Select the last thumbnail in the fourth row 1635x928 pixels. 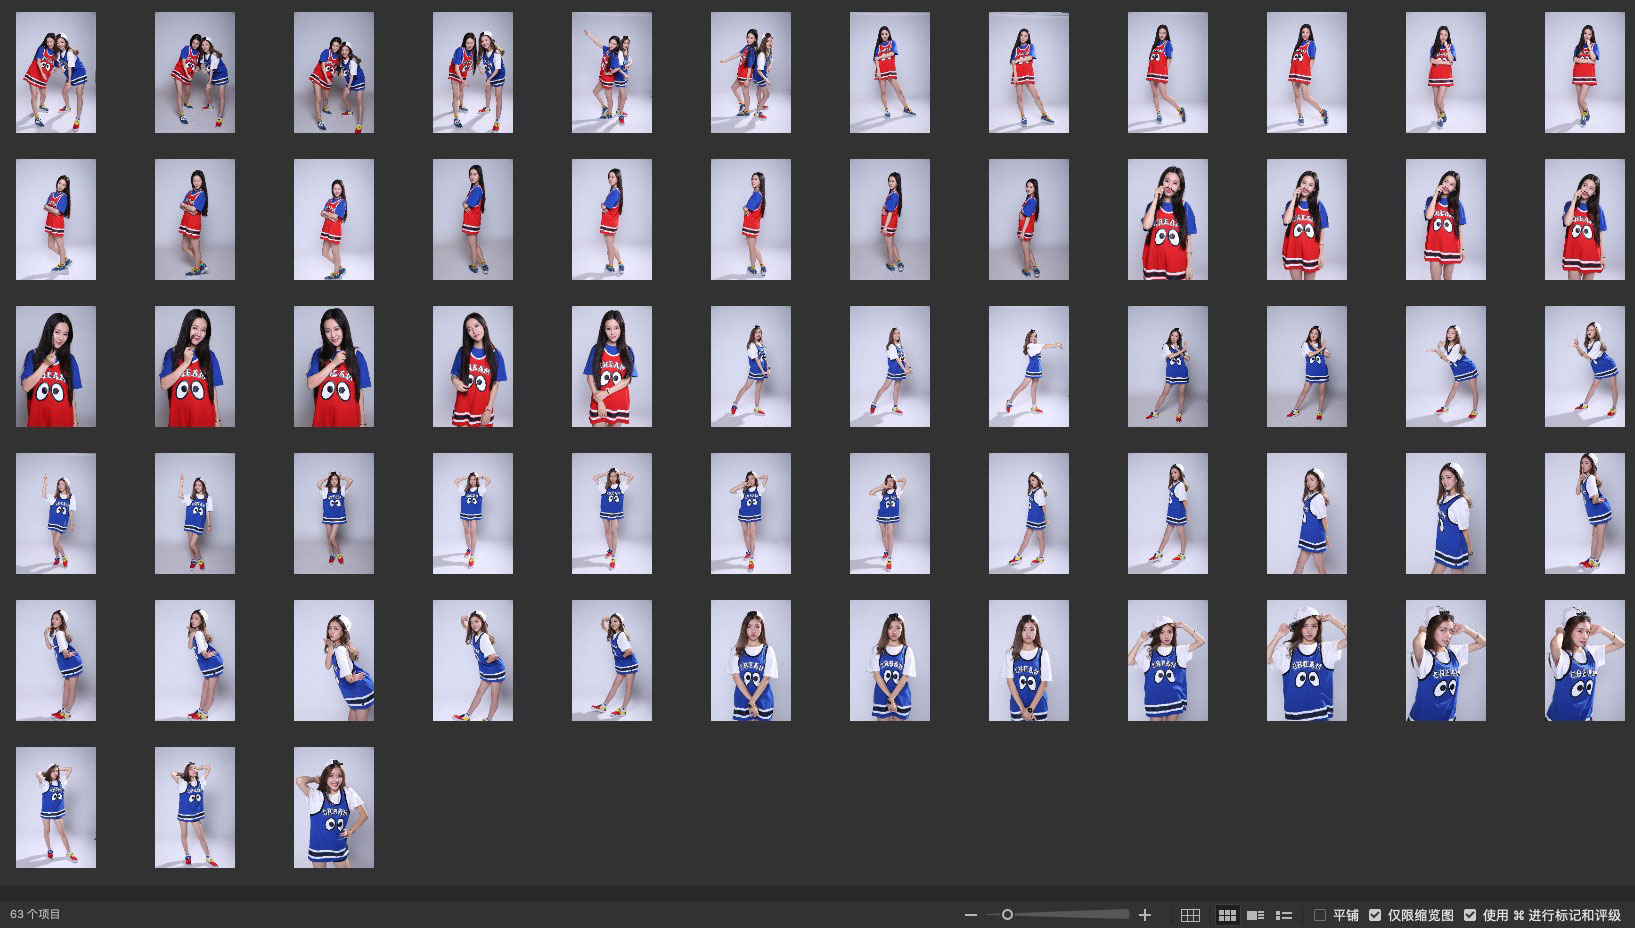[x=1584, y=513]
